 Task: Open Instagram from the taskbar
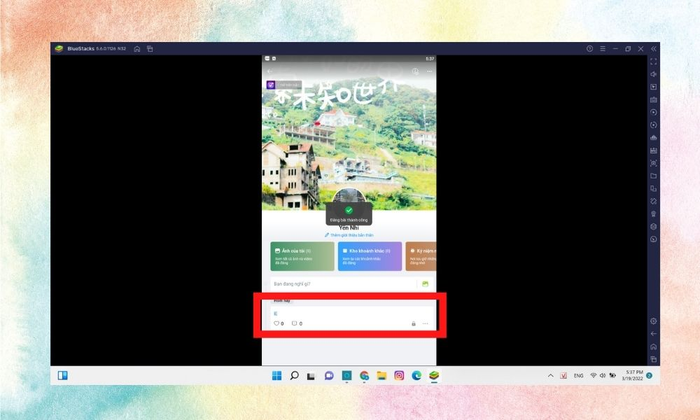(399, 376)
